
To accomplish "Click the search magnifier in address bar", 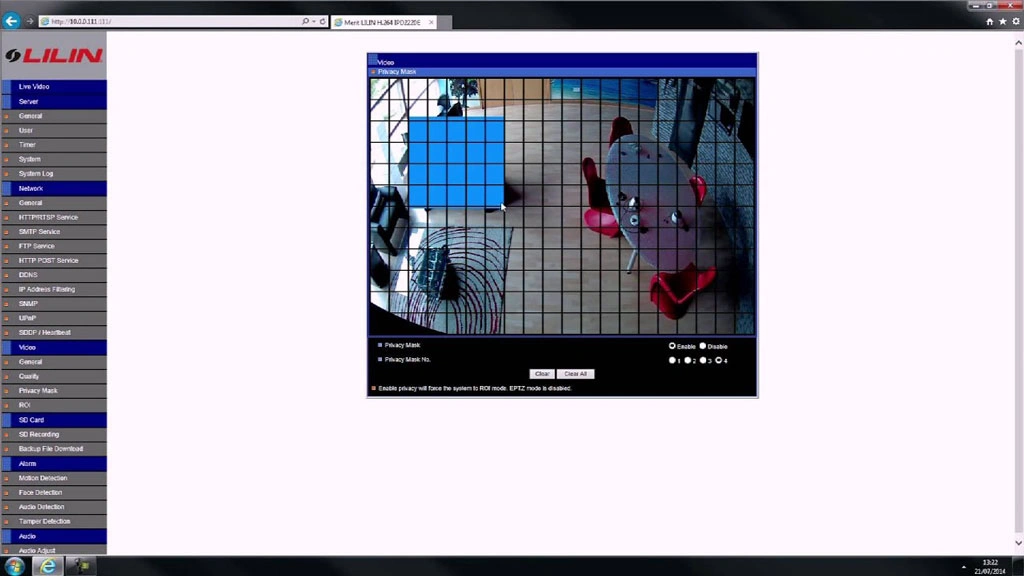I will tap(305, 21).
